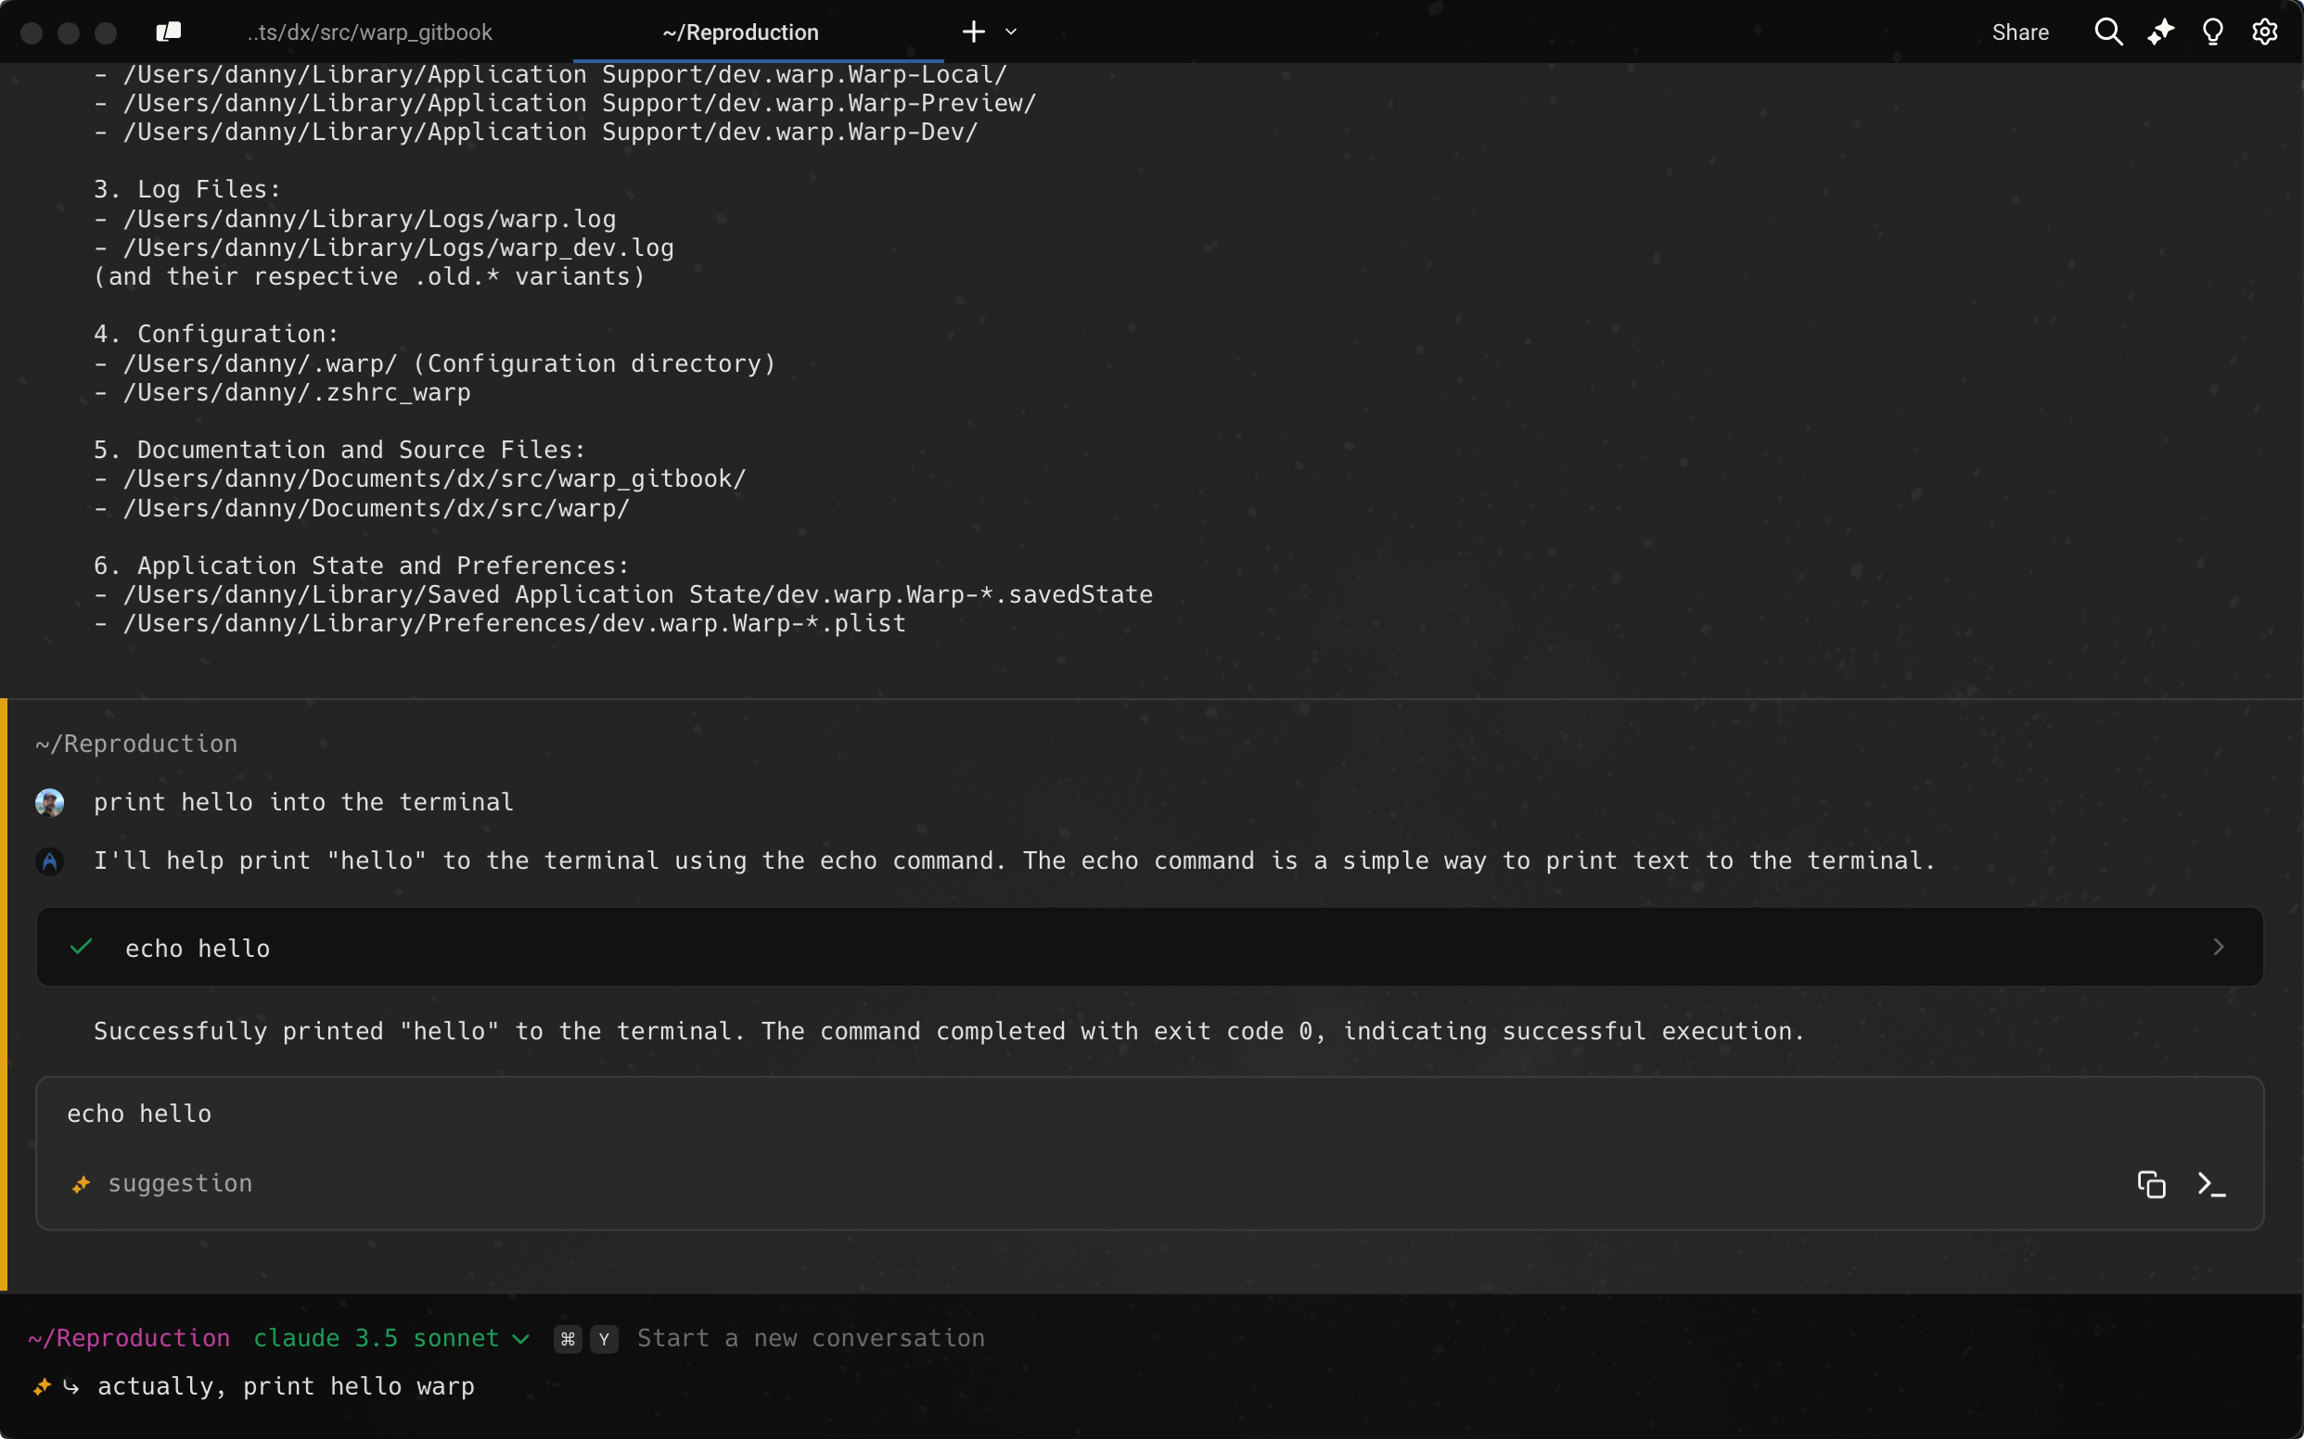
Task: Open the claude 3.5 sonnet model dropdown
Action: click(390, 1338)
